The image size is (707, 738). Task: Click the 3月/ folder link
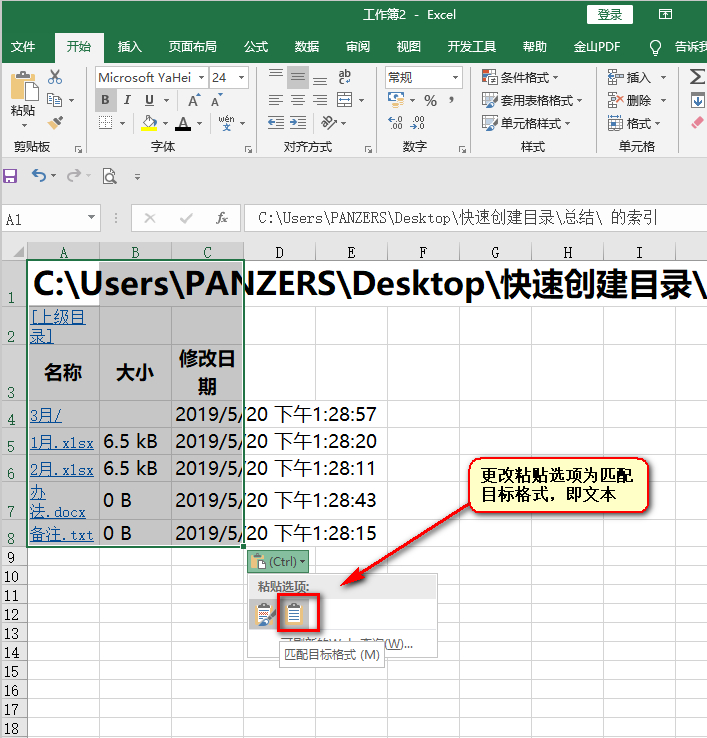click(x=46, y=415)
